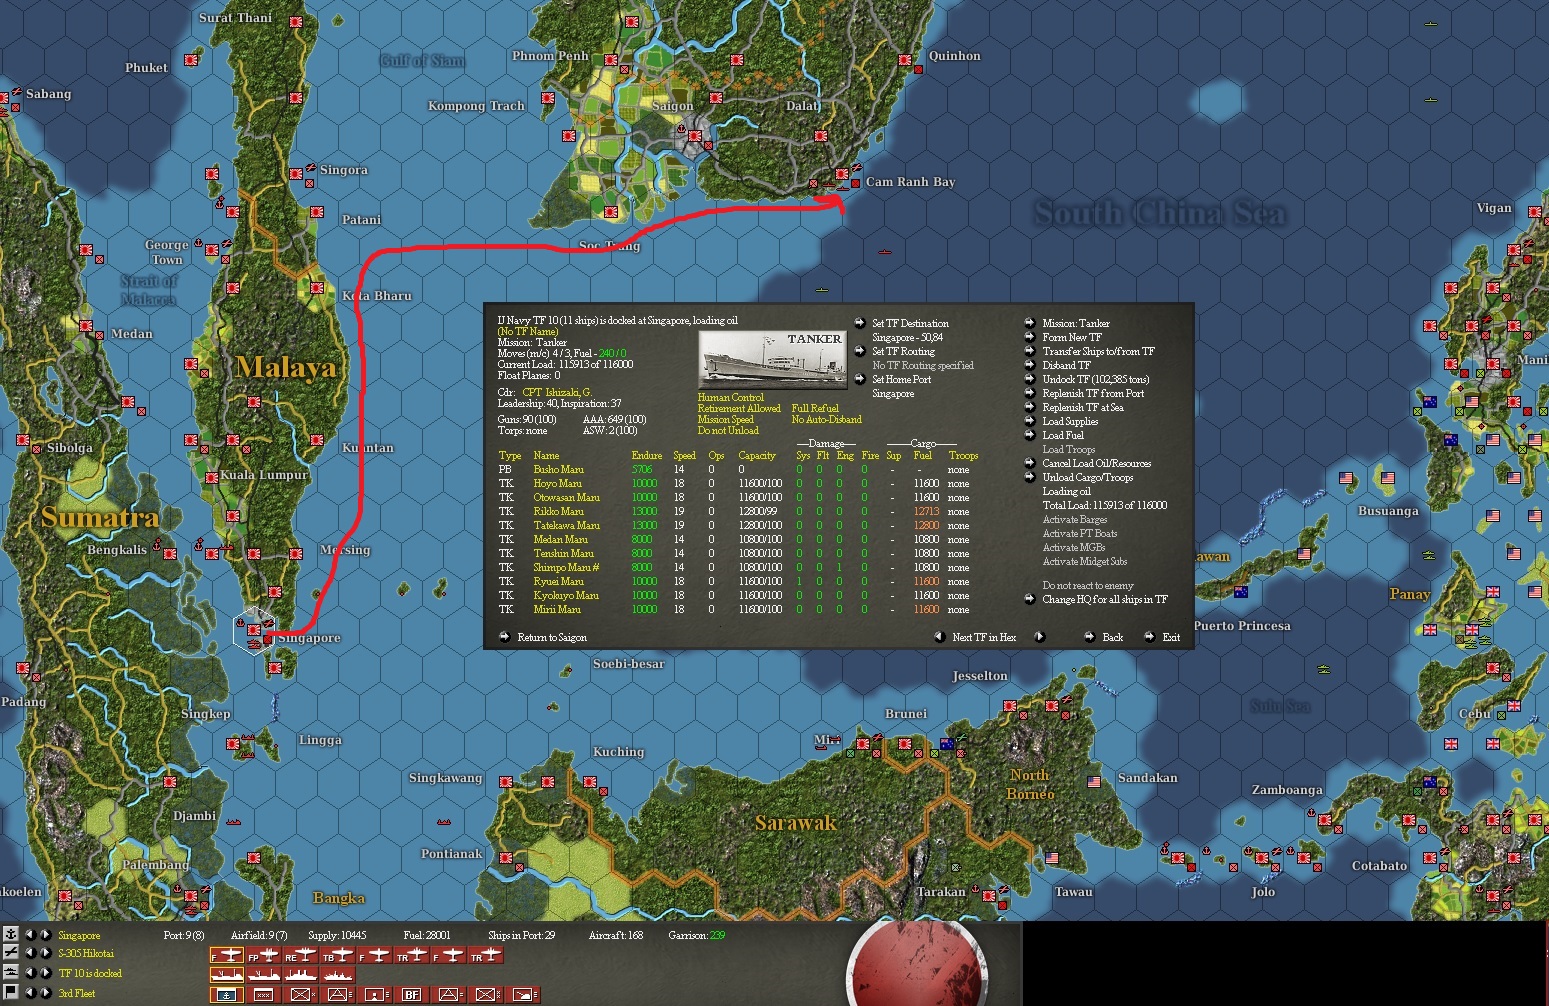Click the (No TF Name) label

click(528, 331)
